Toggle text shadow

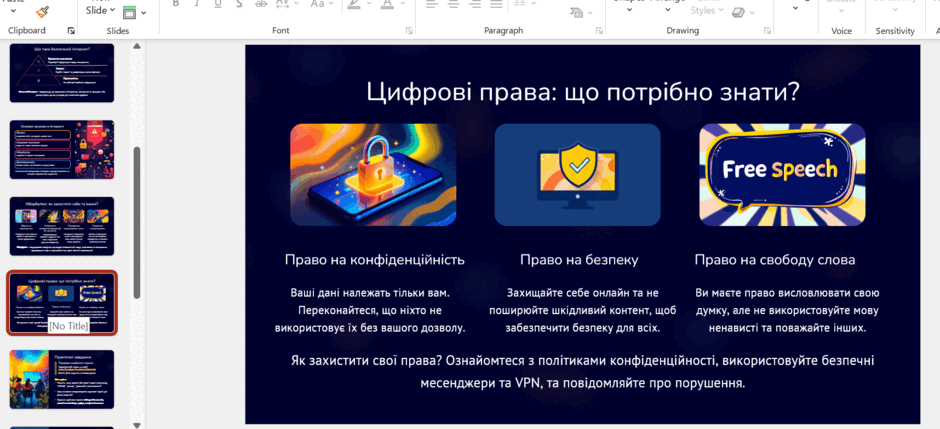point(239,4)
